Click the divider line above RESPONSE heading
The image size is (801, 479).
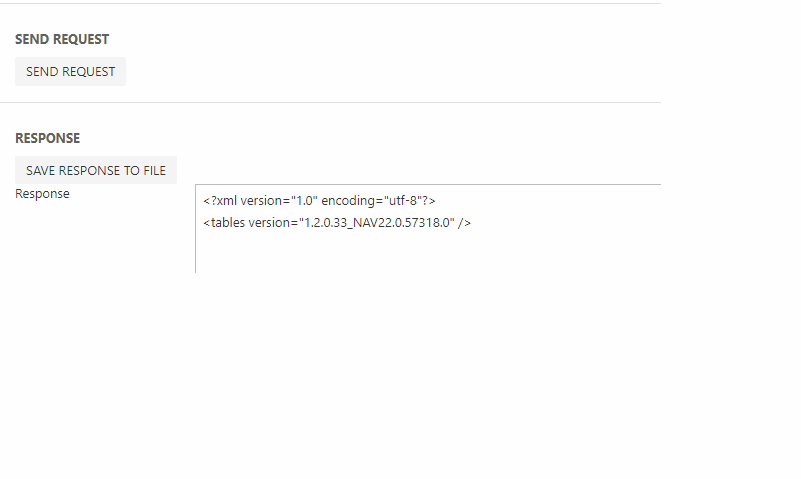pos(330,102)
